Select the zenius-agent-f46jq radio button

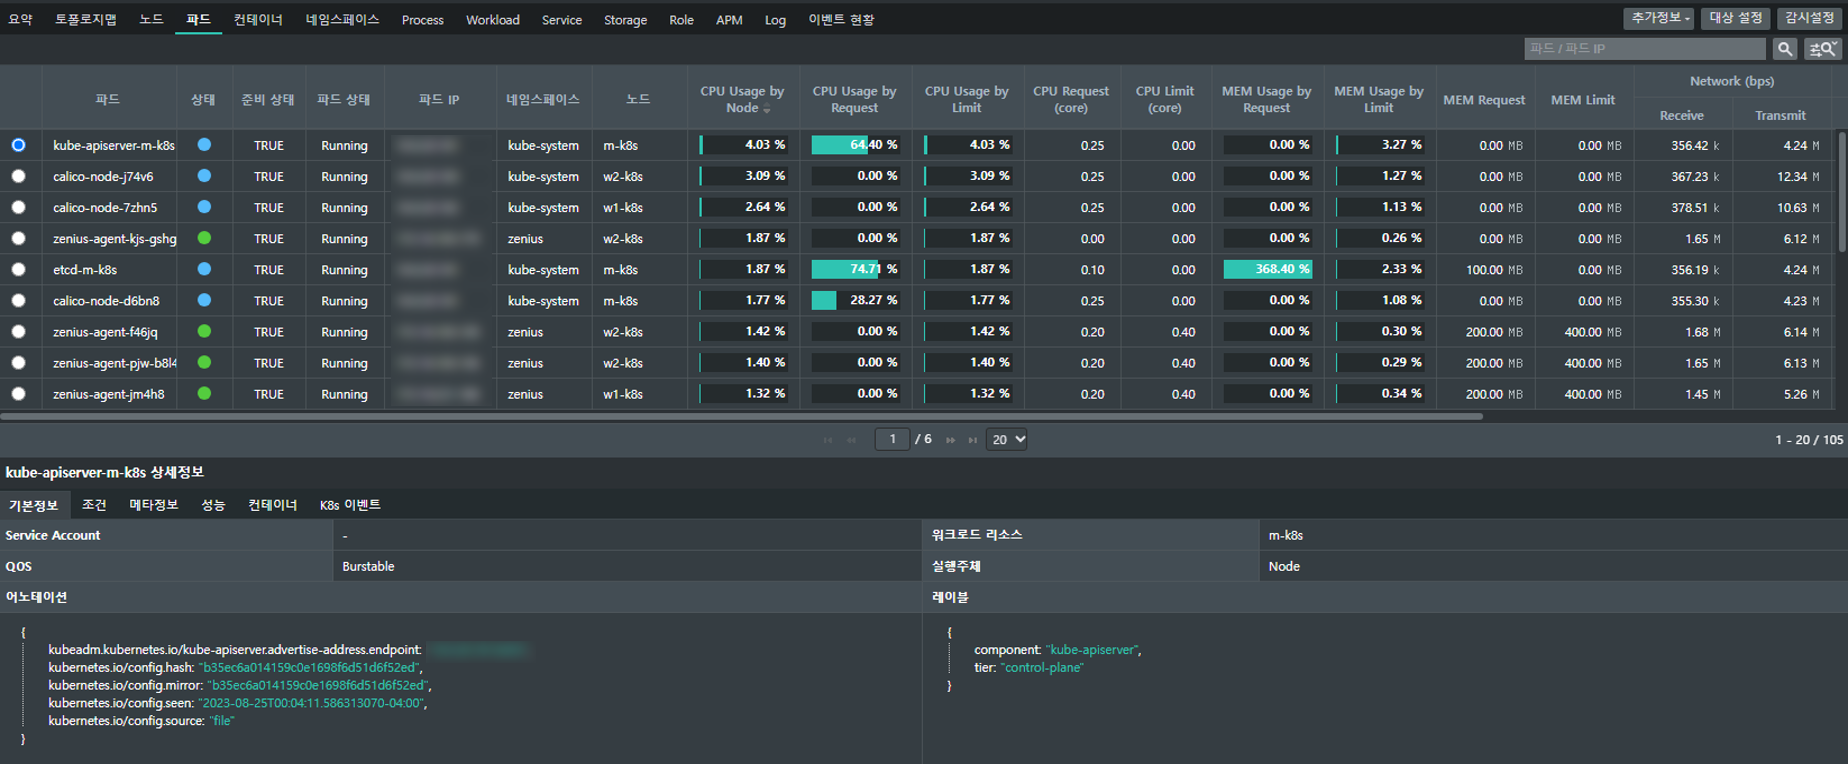coord(18,331)
